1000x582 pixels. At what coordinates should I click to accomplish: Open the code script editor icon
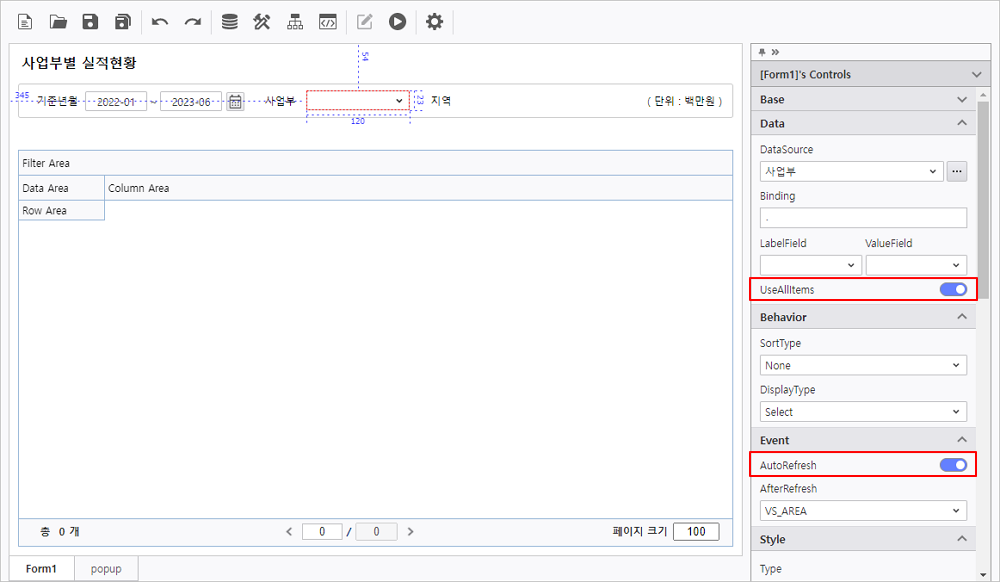(x=327, y=21)
